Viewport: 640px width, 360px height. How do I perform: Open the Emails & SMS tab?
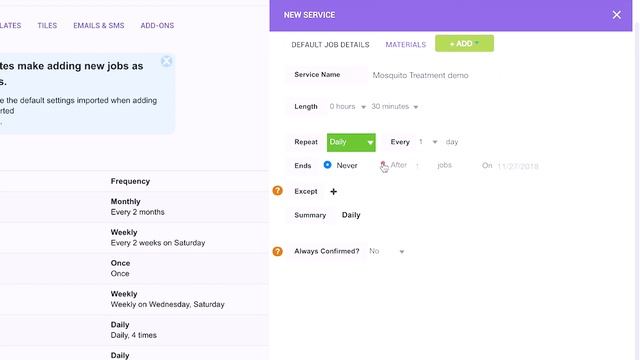pos(99,25)
